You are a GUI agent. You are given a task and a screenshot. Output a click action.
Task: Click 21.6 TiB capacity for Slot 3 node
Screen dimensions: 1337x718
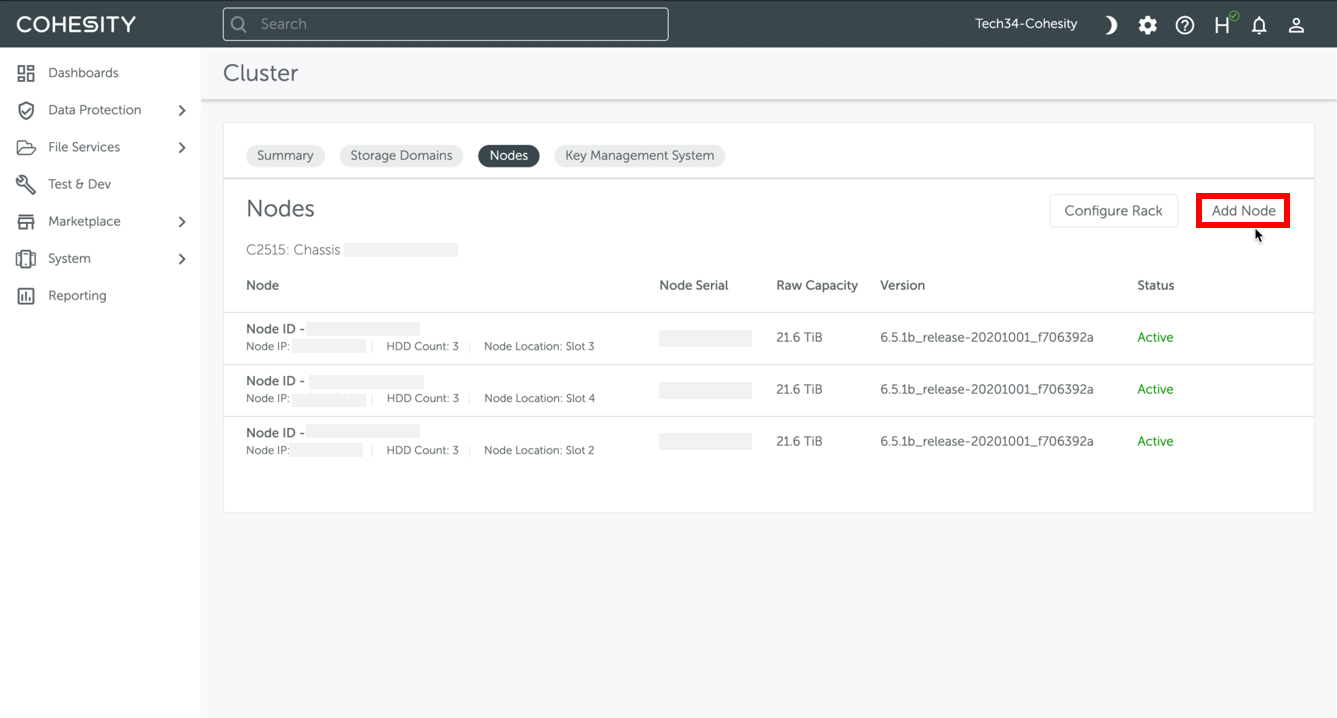pos(799,338)
